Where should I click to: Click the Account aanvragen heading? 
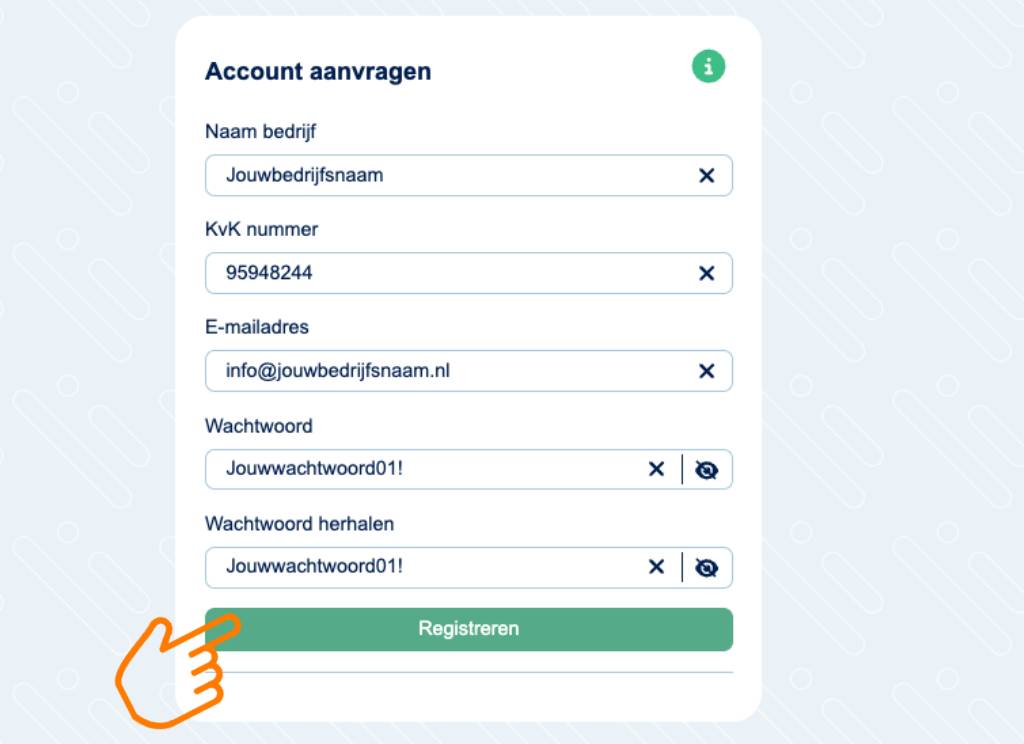coord(318,72)
